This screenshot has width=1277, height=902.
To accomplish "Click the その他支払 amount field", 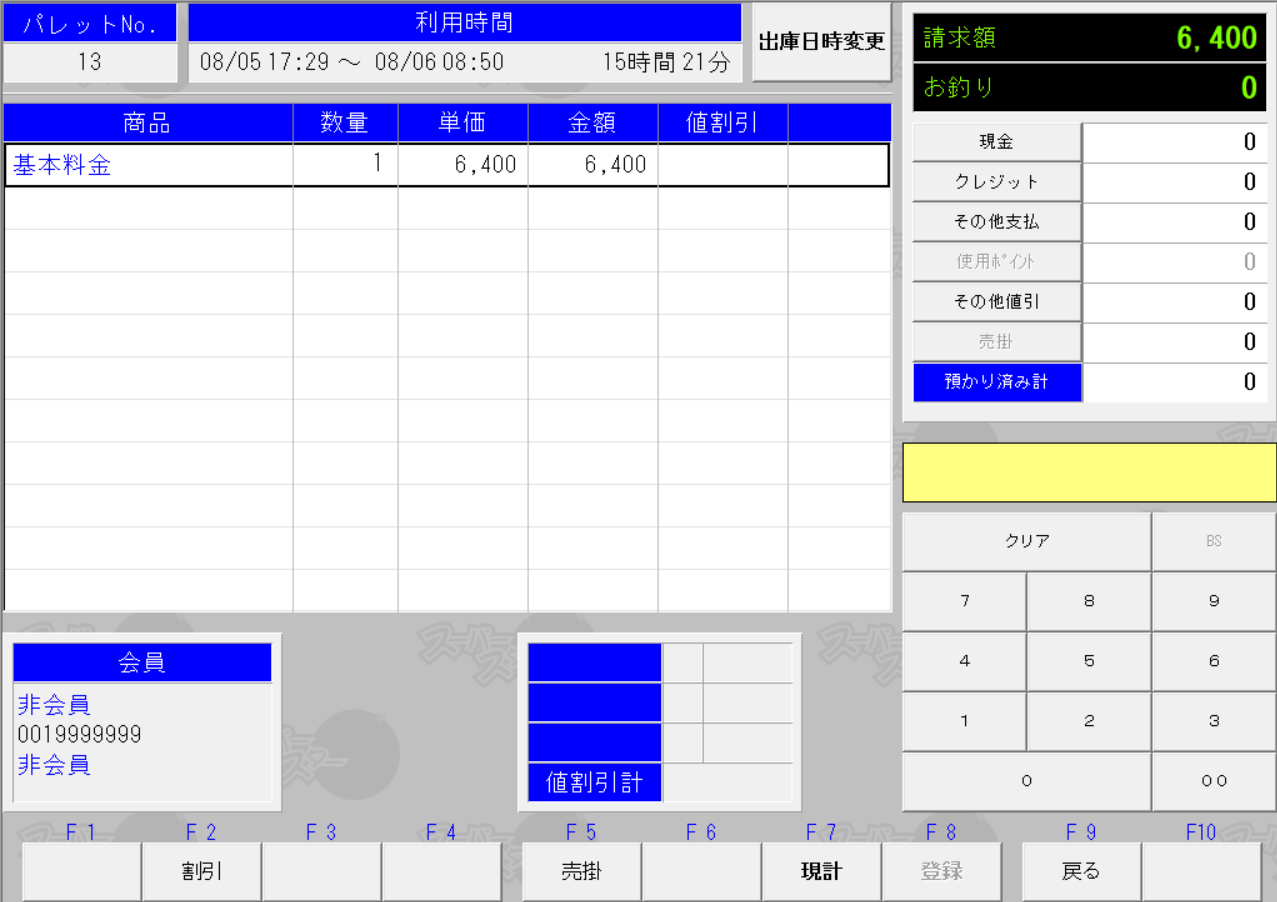I will (1174, 222).
